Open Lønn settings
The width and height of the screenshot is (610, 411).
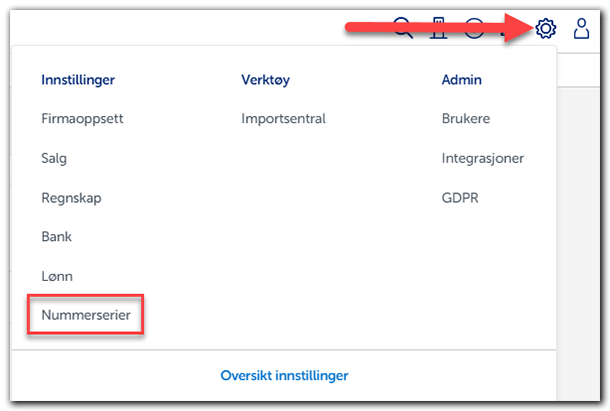pos(57,276)
